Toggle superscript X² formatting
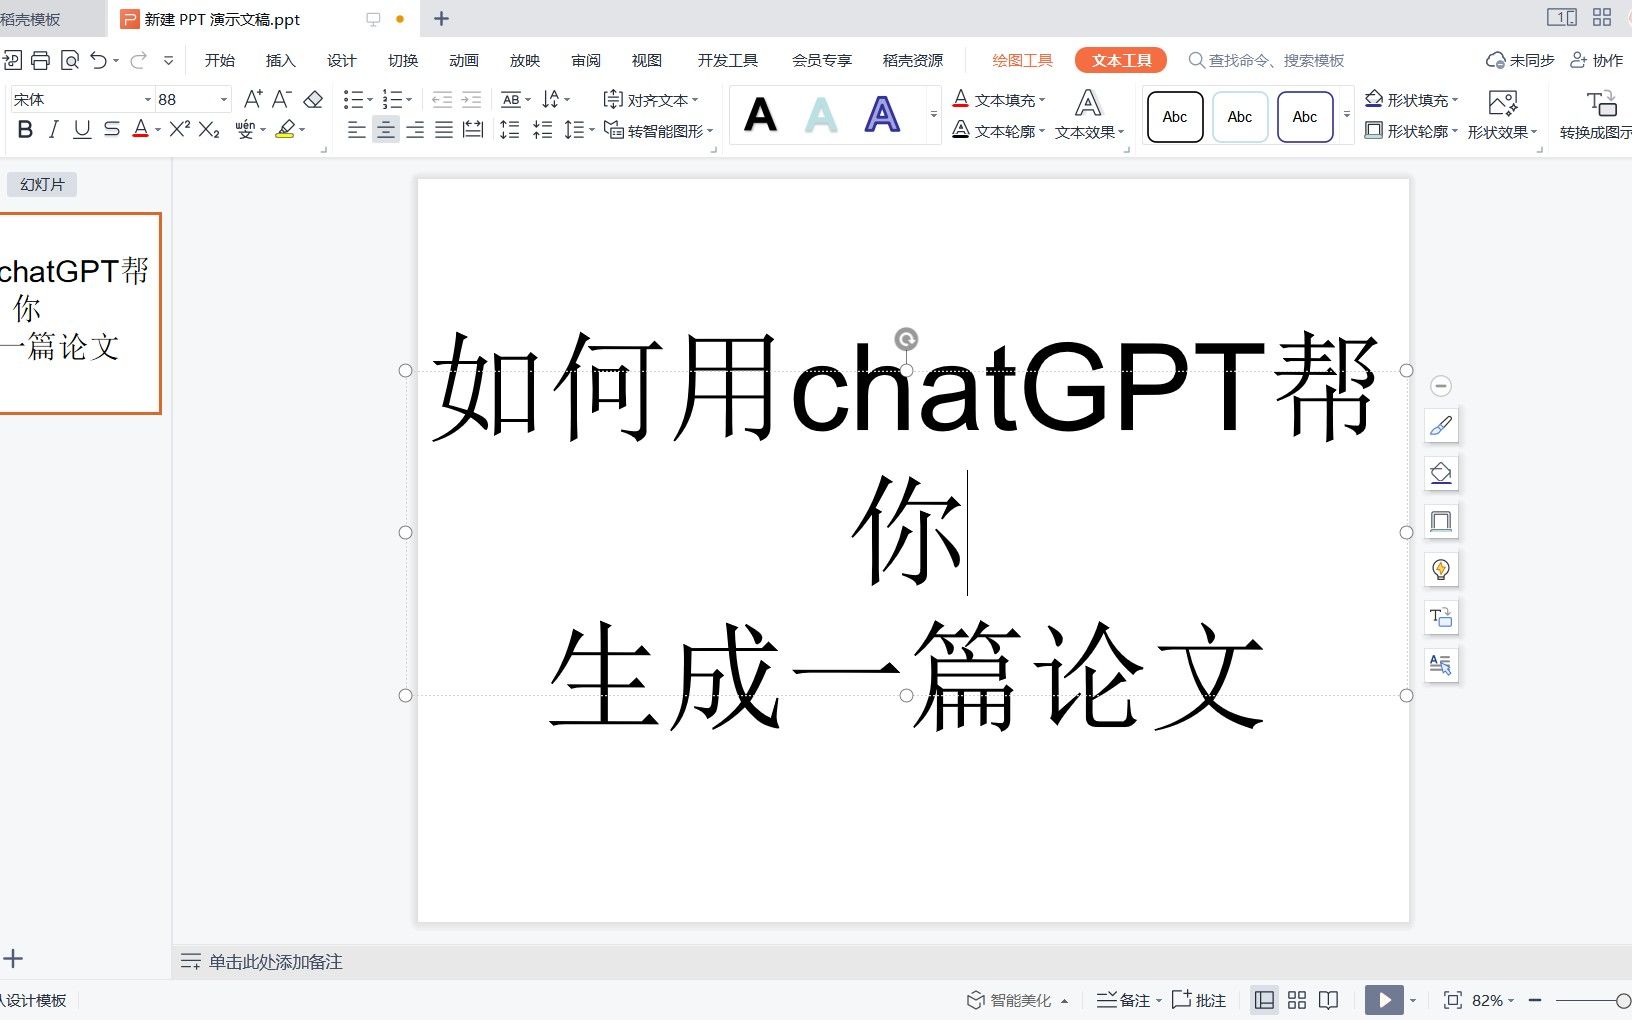1632x1020 pixels. [x=179, y=128]
